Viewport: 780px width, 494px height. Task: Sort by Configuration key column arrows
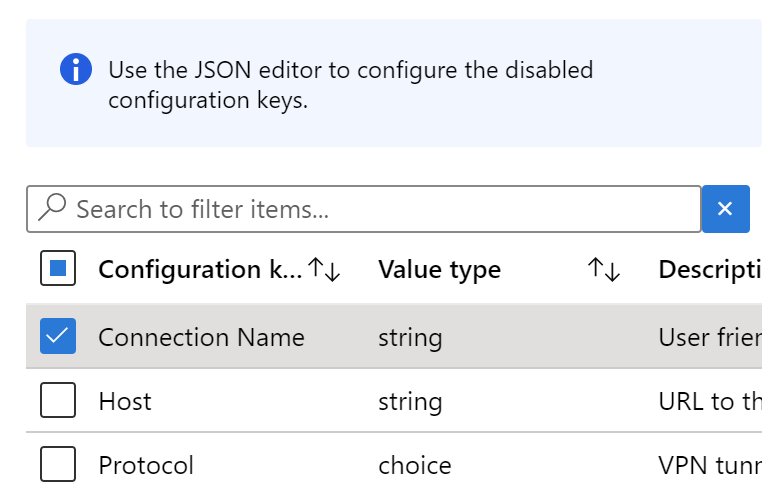[x=324, y=270]
